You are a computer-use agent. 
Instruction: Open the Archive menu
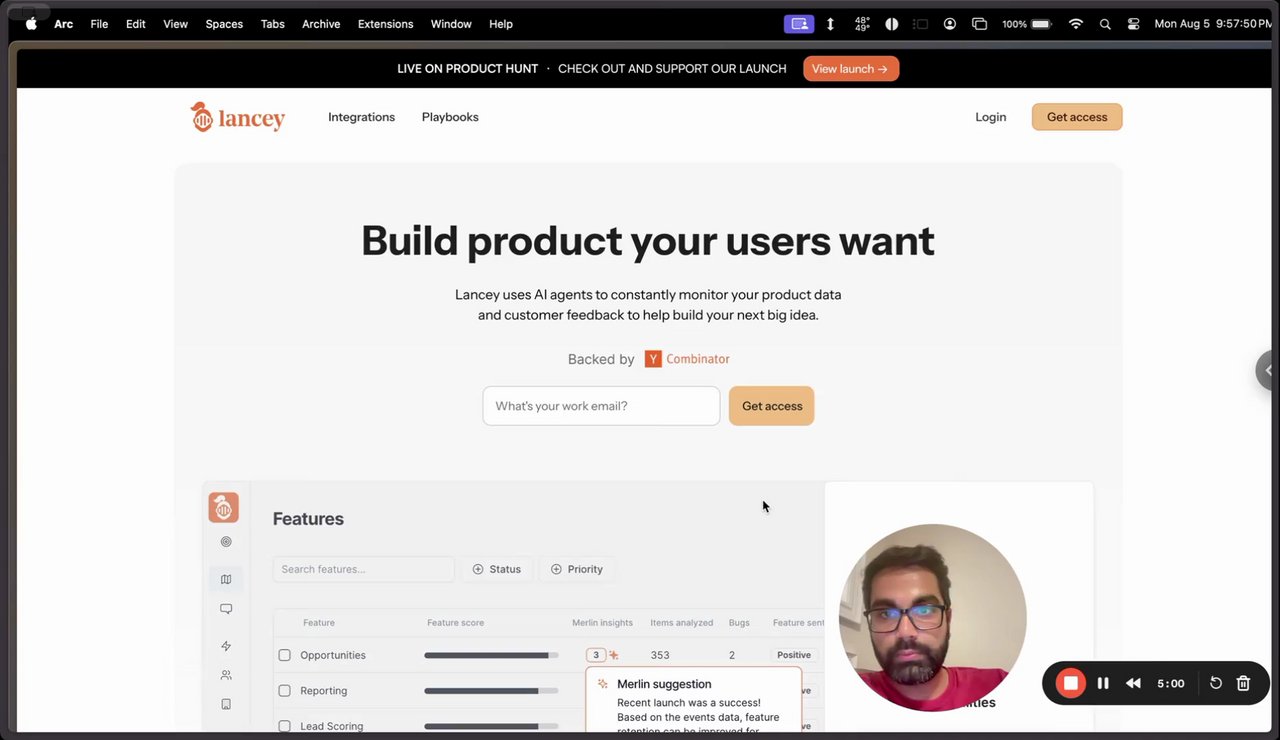321,24
